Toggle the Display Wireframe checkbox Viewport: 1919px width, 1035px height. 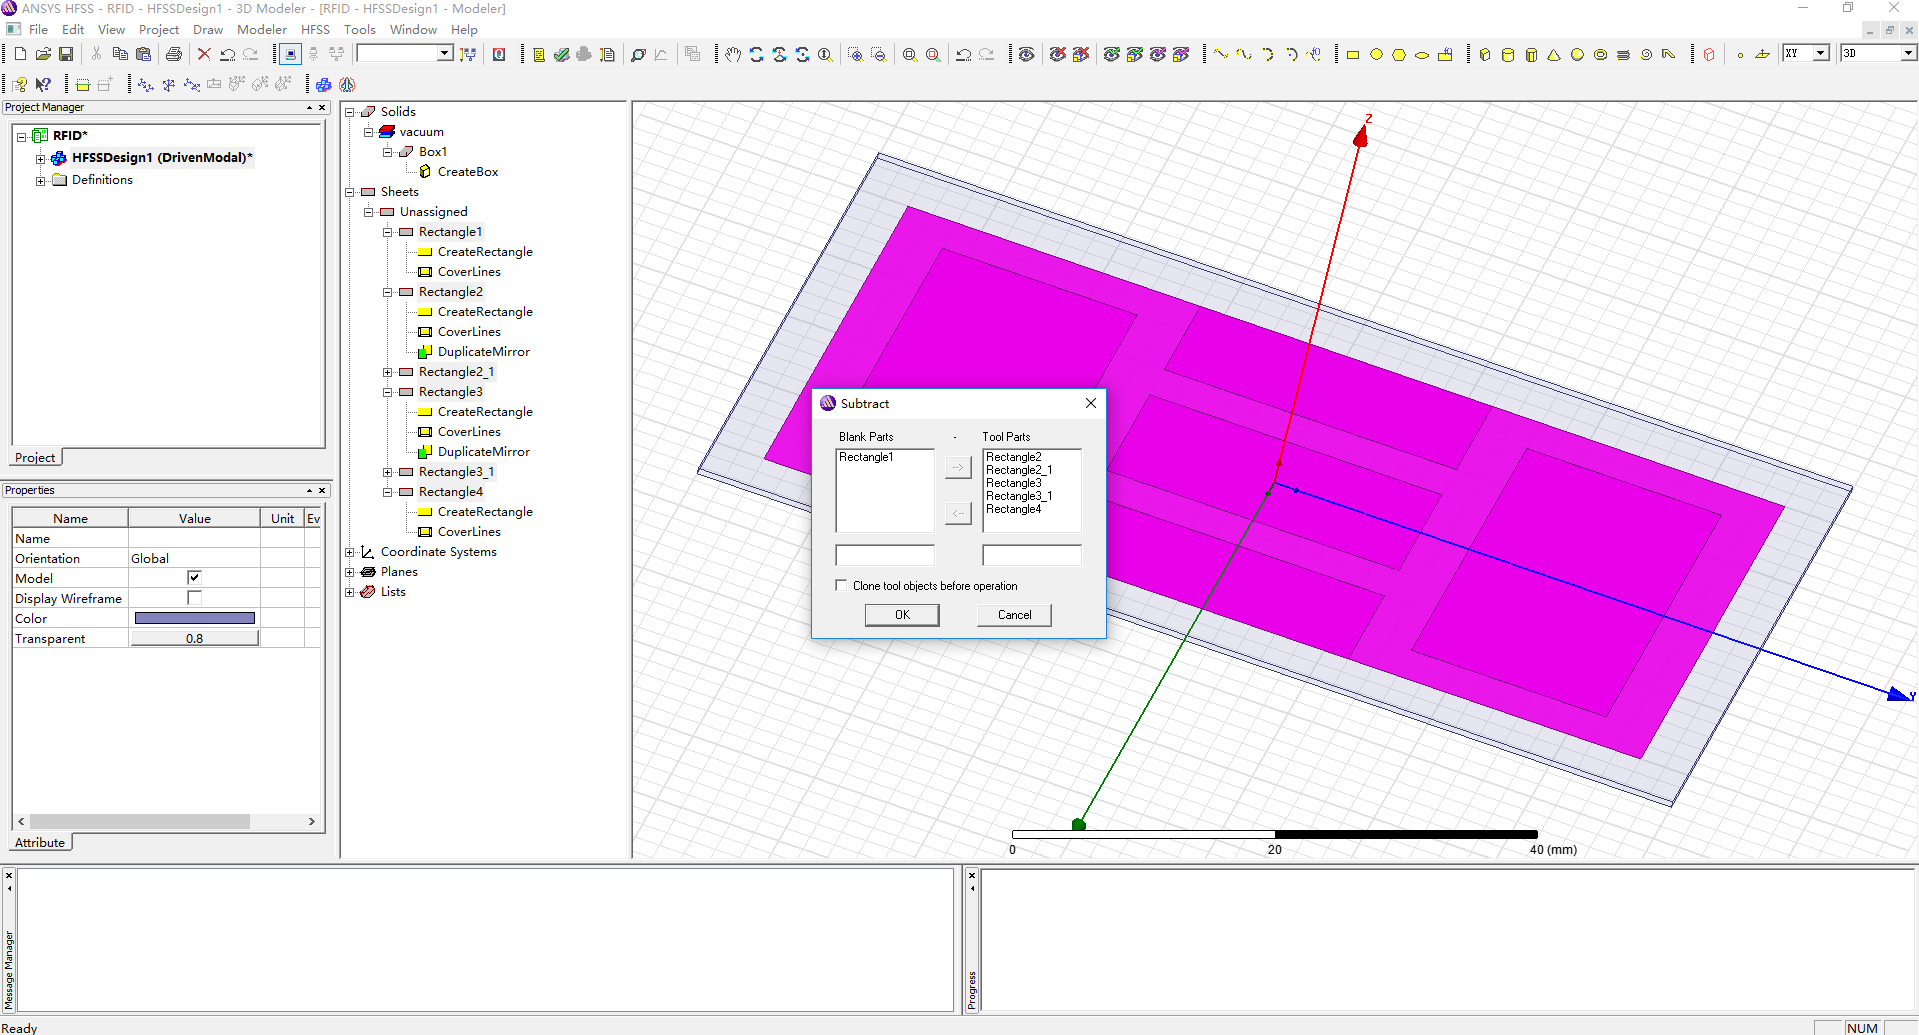click(x=194, y=598)
